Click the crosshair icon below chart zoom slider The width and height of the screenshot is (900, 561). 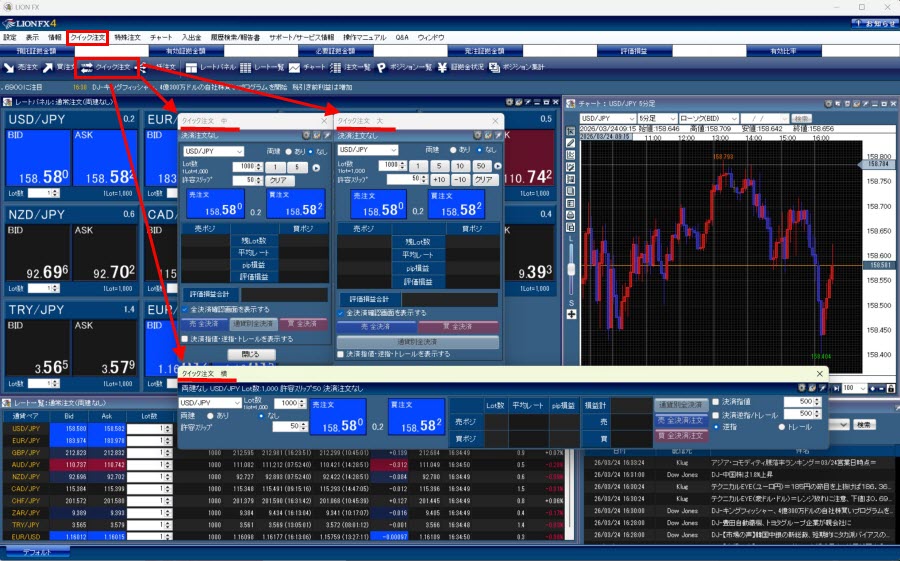pos(571,314)
